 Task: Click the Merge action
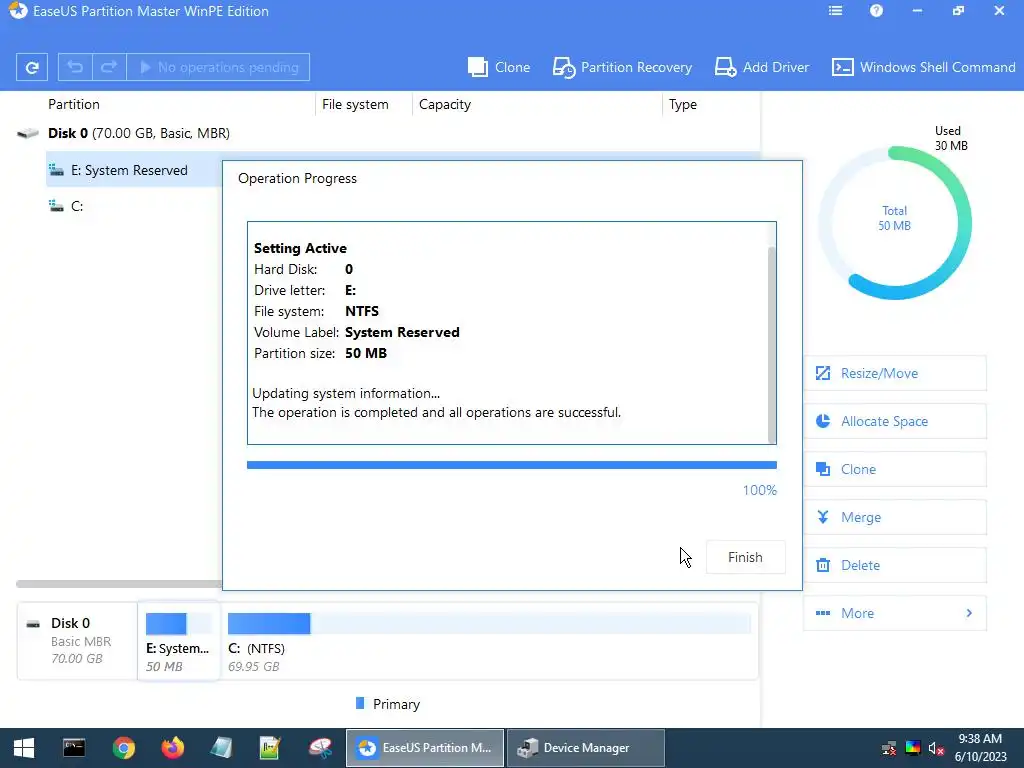click(x=895, y=517)
